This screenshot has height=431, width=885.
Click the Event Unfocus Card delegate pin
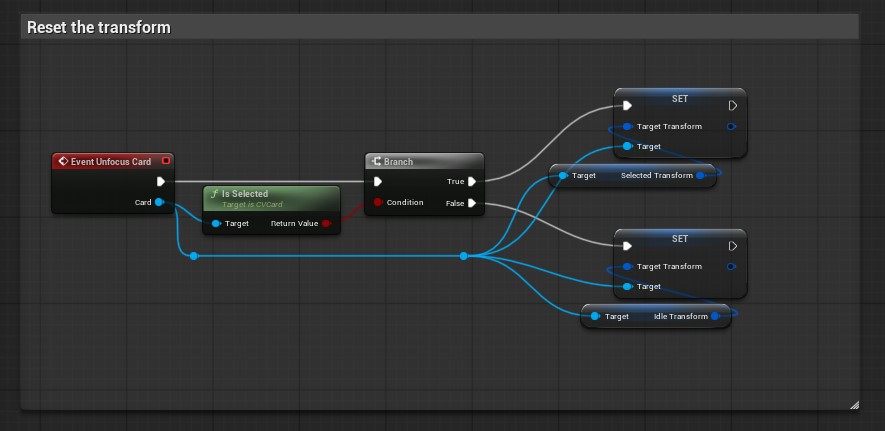click(166, 161)
